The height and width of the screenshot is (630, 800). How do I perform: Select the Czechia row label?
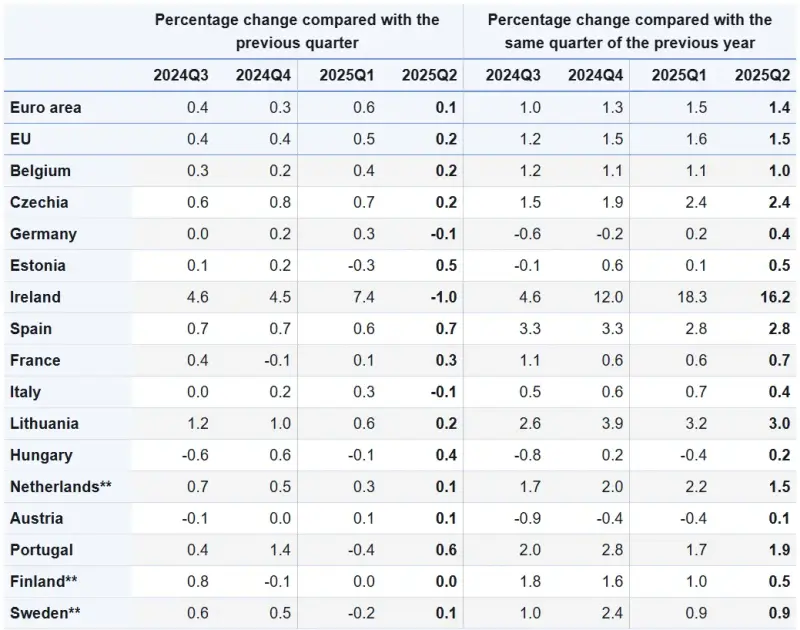point(39,202)
